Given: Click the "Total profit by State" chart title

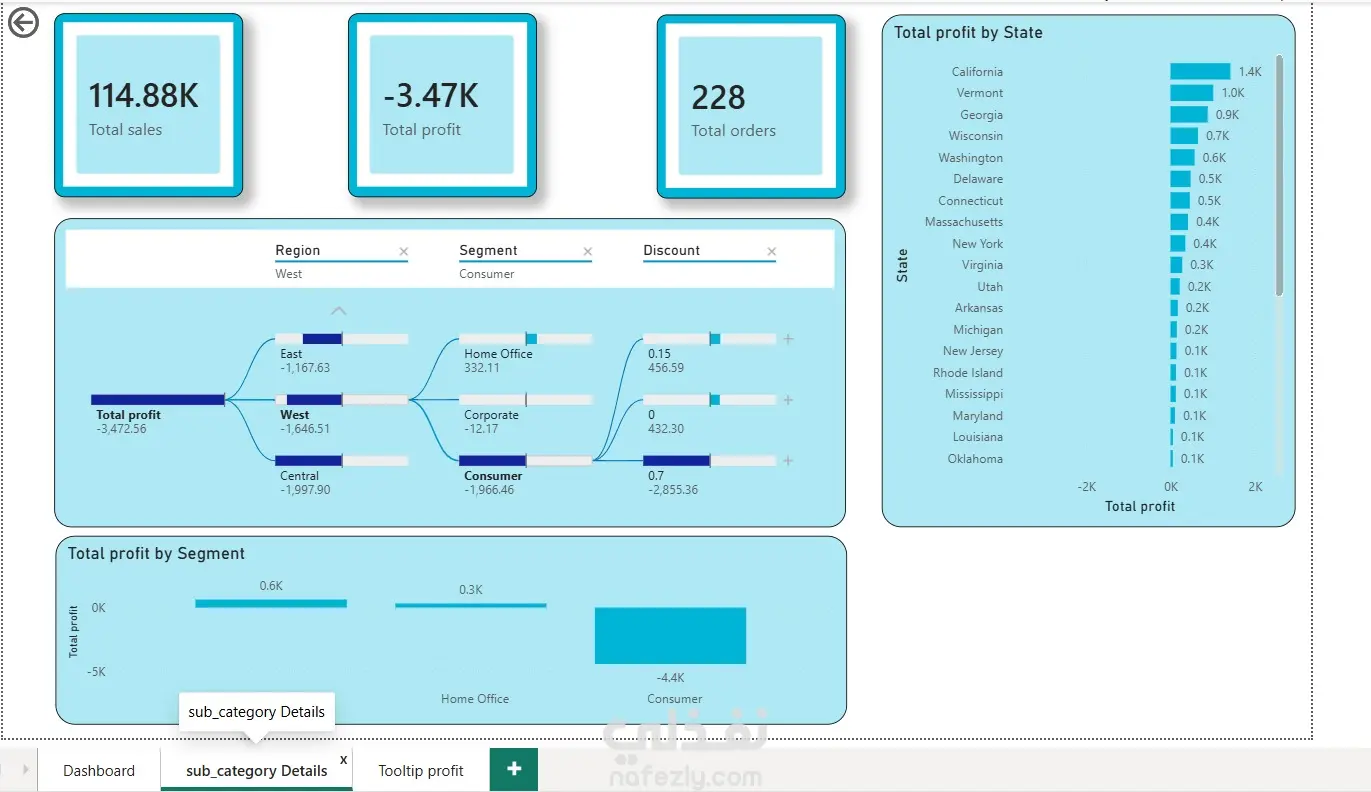Looking at the screenshot, I should pyautogui.click(x=968, y=33).
